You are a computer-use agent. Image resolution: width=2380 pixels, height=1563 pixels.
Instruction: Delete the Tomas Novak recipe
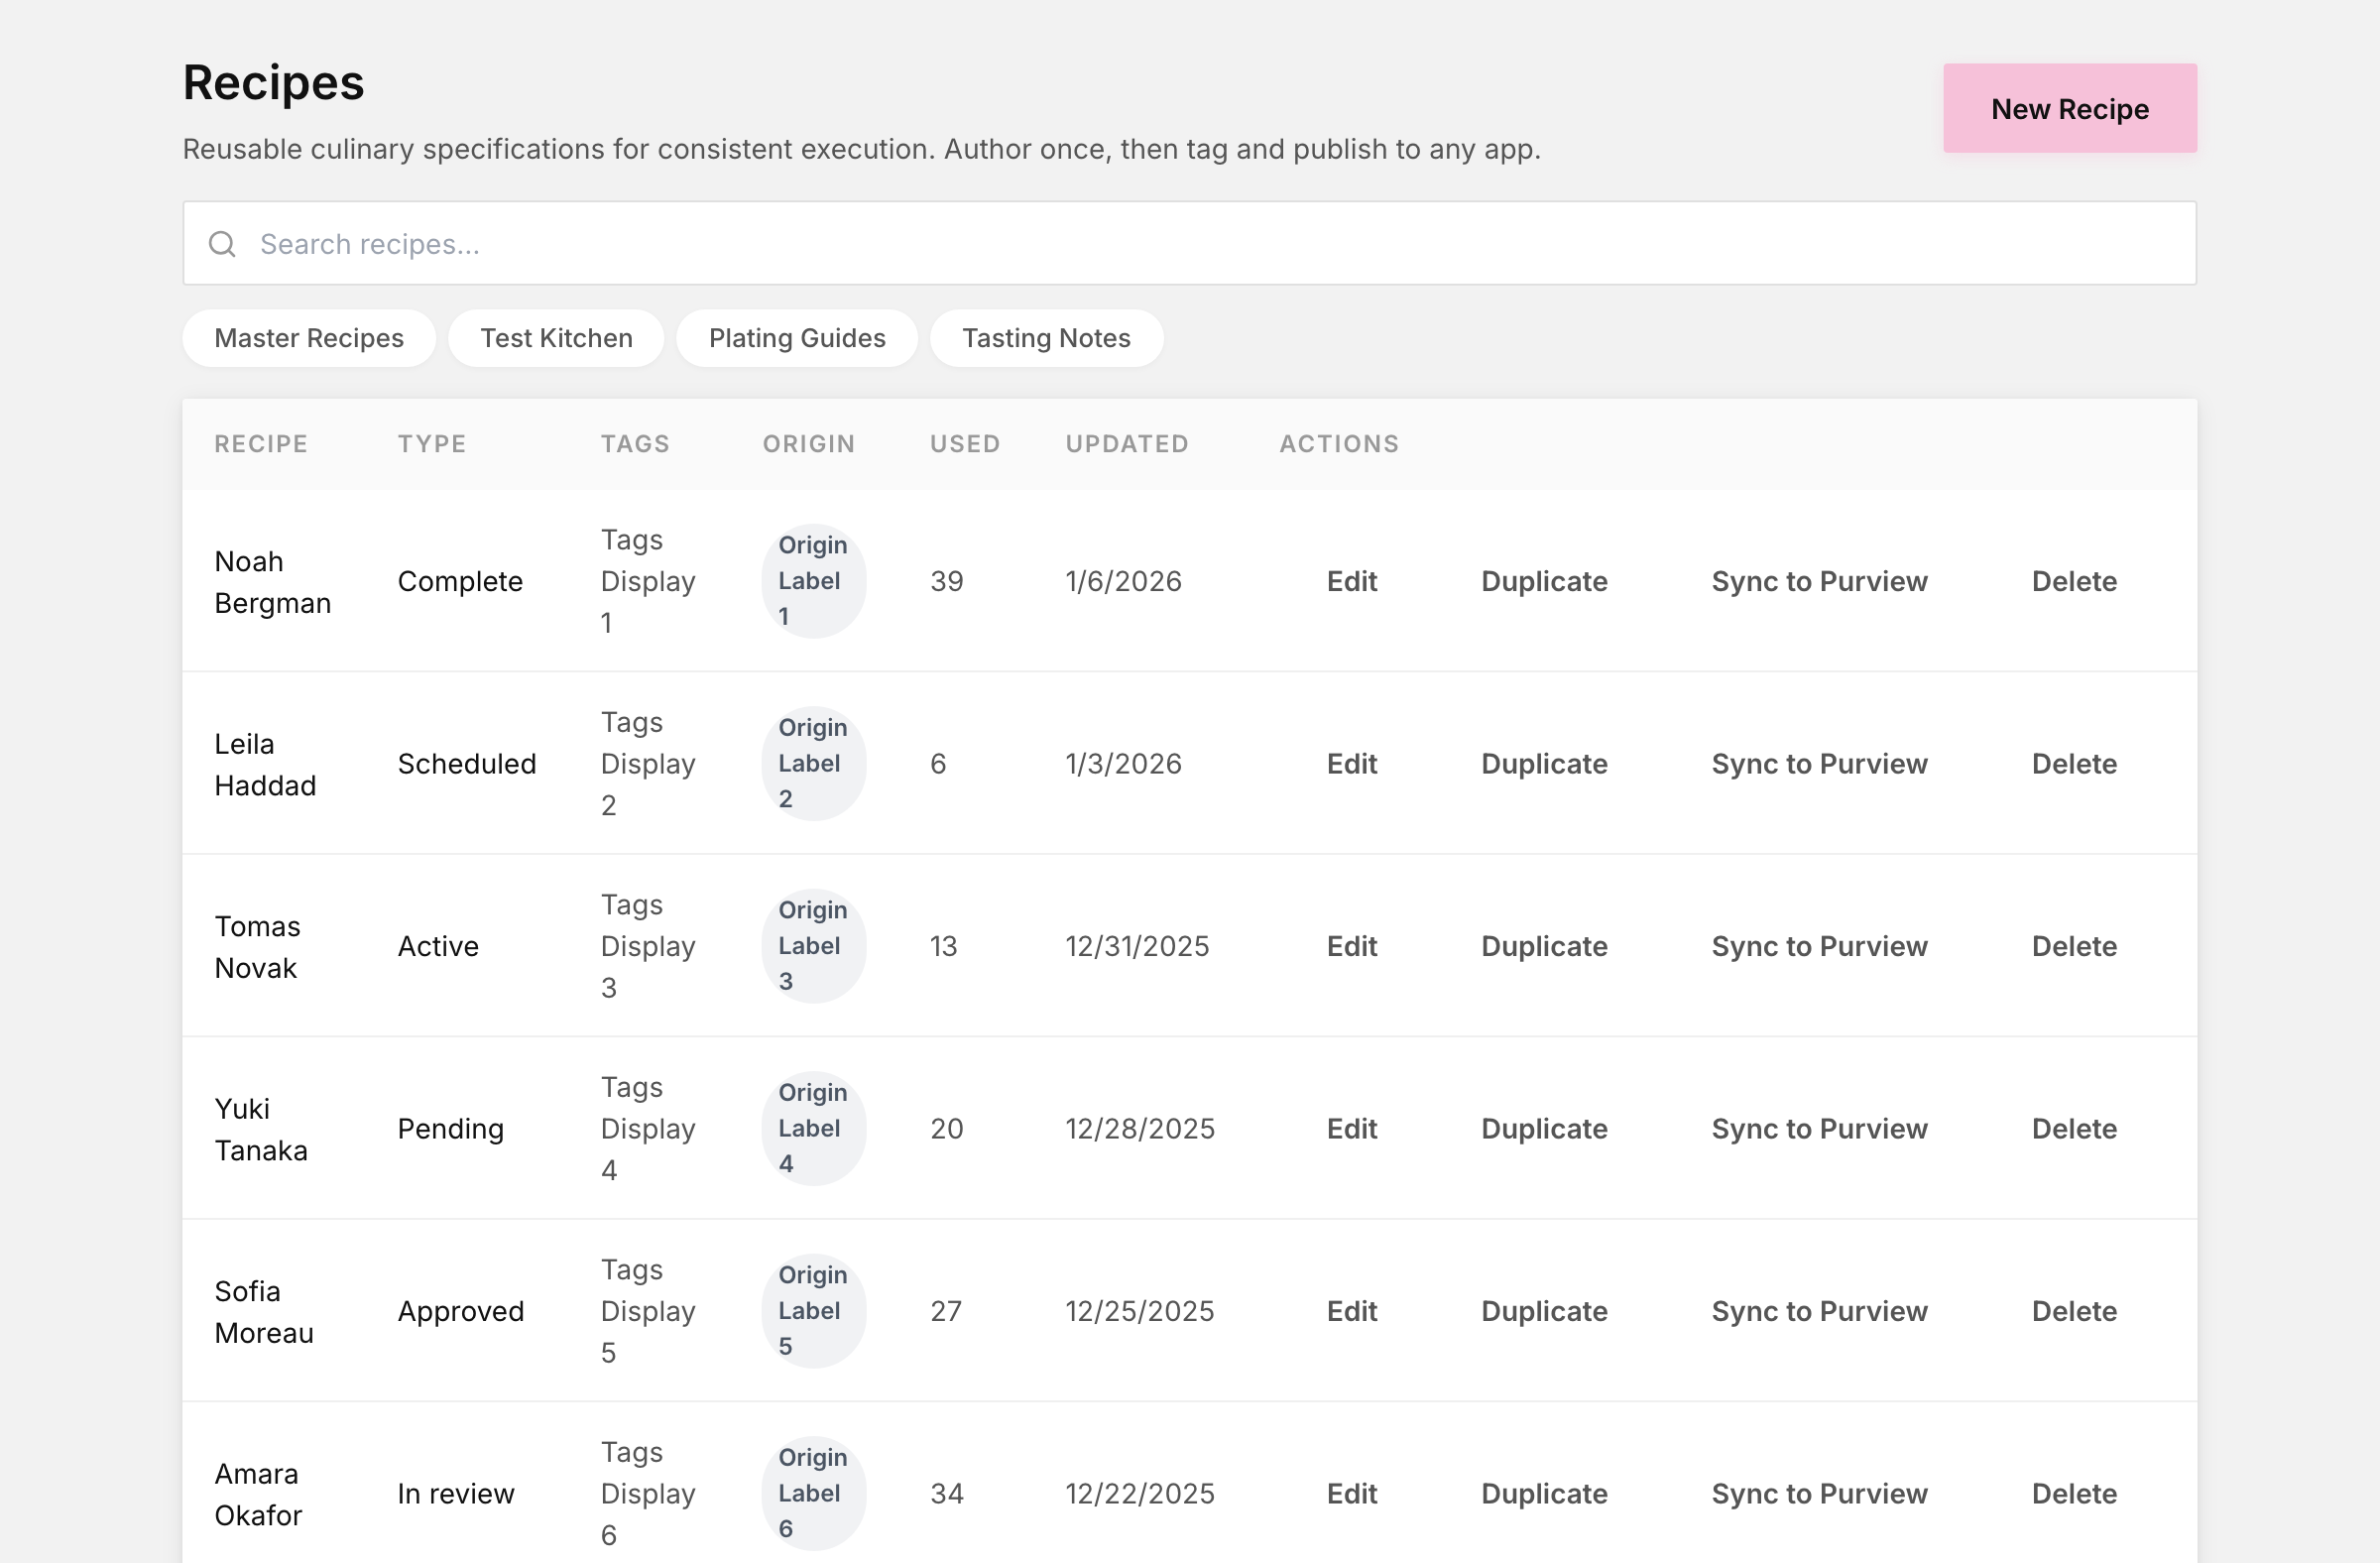pyautogui.click(x=2074, y=946)
